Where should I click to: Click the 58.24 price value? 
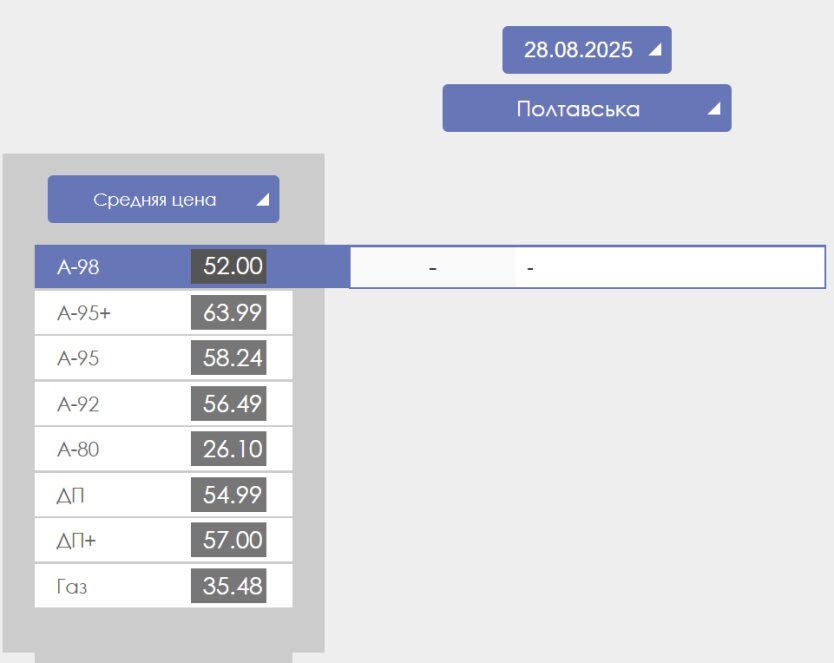(x=229, y=359)
